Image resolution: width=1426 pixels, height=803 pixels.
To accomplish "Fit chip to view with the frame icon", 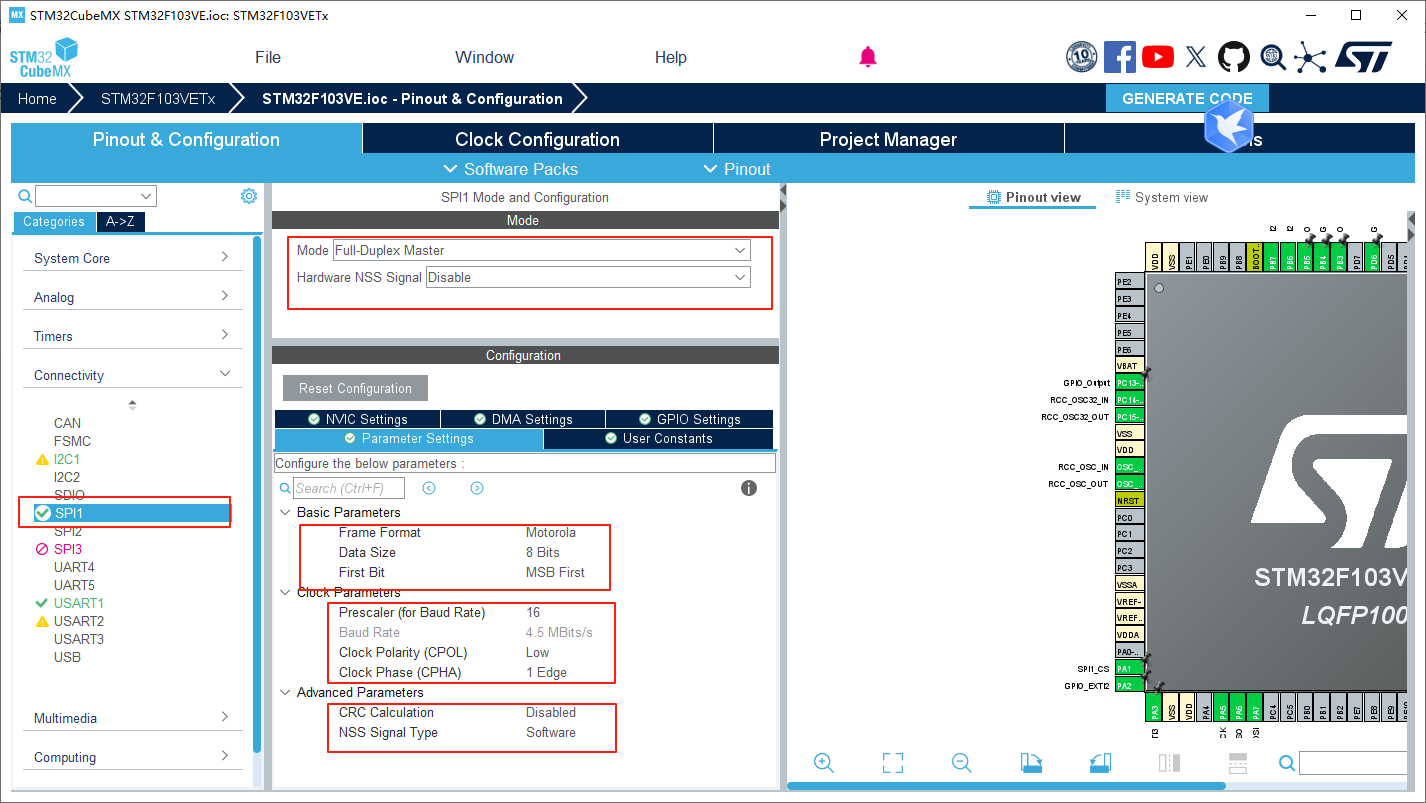I will click(893, 763).
